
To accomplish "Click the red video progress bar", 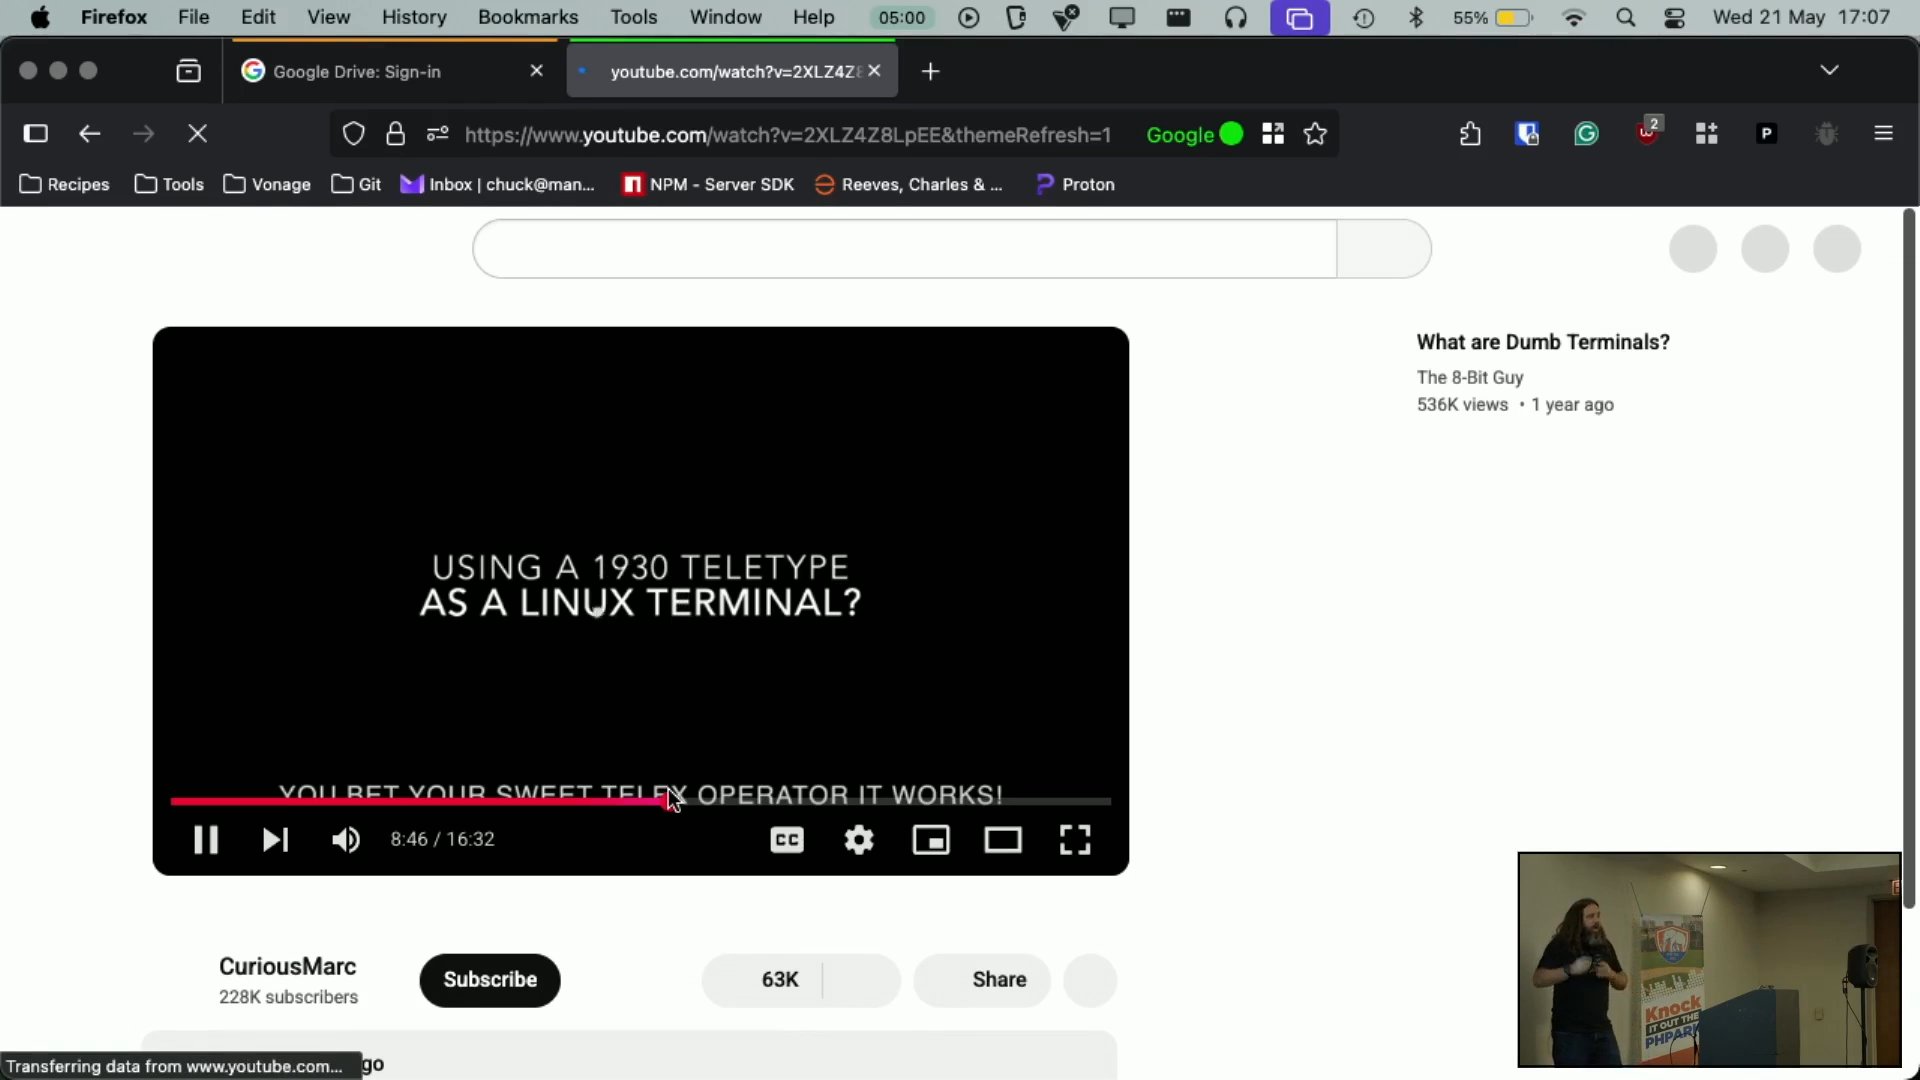I will pyautogui.click(x=420, y=801).
